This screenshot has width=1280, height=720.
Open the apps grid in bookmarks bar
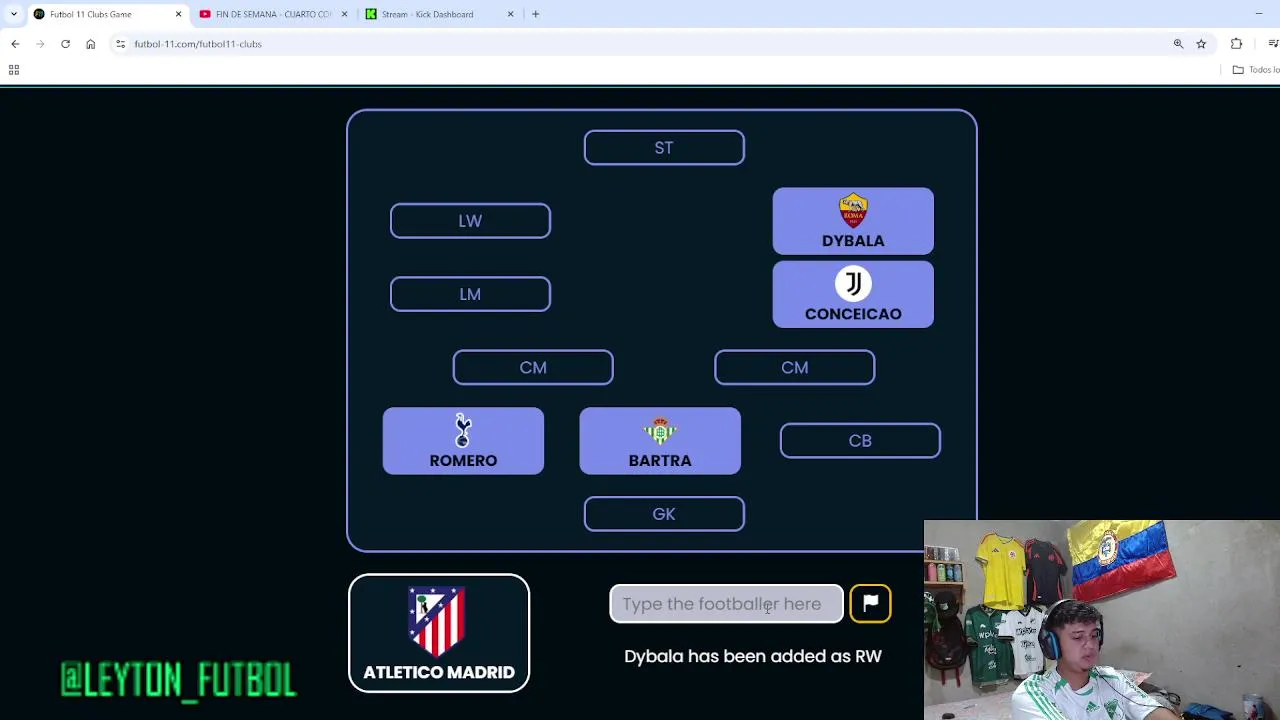point(14,70)
